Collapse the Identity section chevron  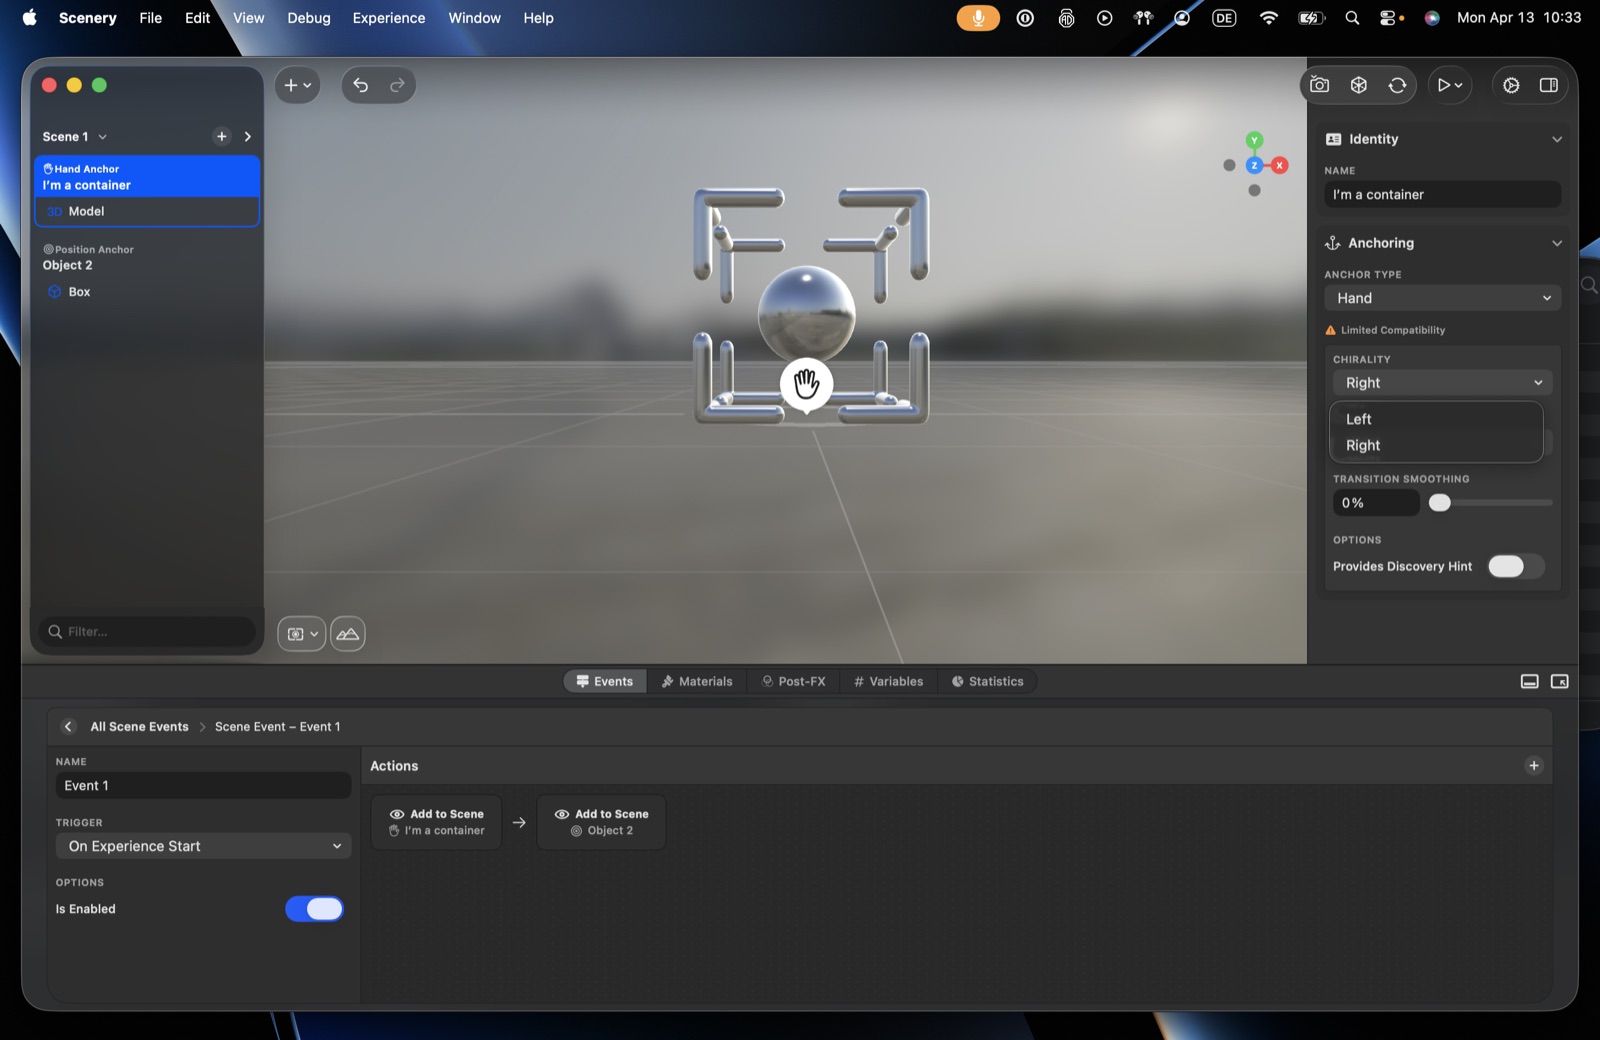(1556, 139)
